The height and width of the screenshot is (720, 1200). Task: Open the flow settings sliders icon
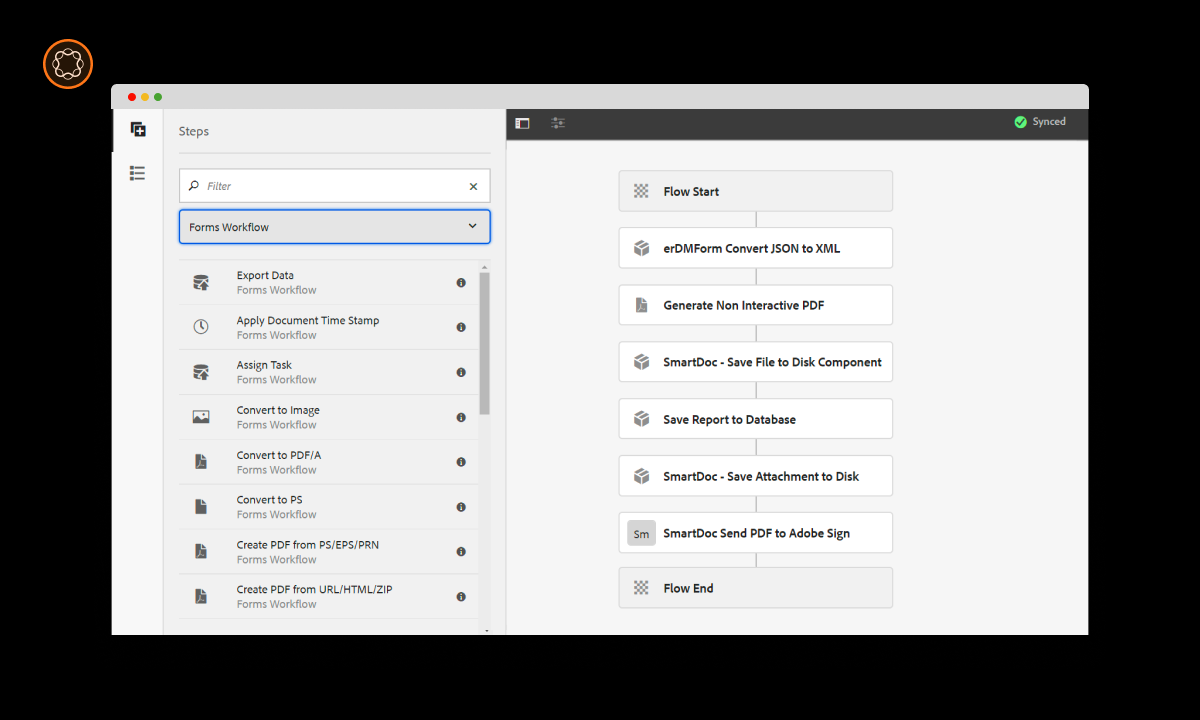[x=558, y=122]
